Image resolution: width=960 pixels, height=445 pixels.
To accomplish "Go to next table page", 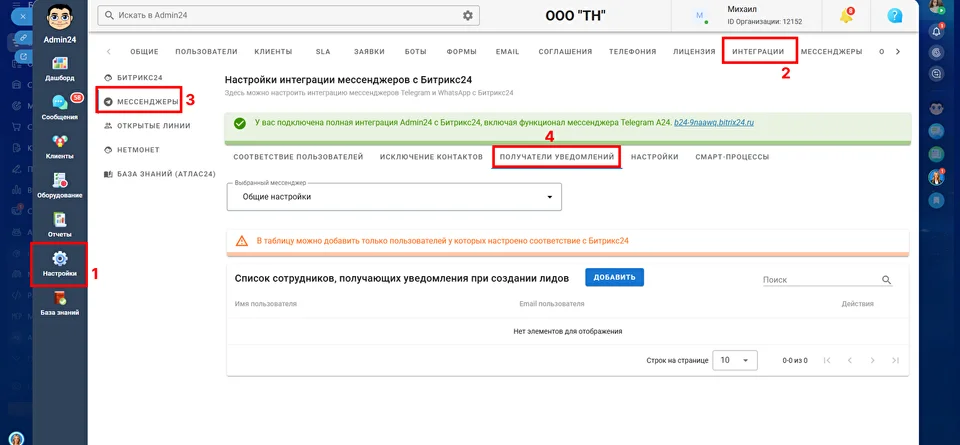I will 872,361.
